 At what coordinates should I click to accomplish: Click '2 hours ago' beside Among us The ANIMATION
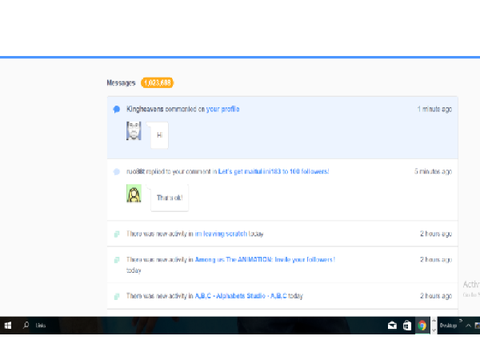(x=436, y=259)
